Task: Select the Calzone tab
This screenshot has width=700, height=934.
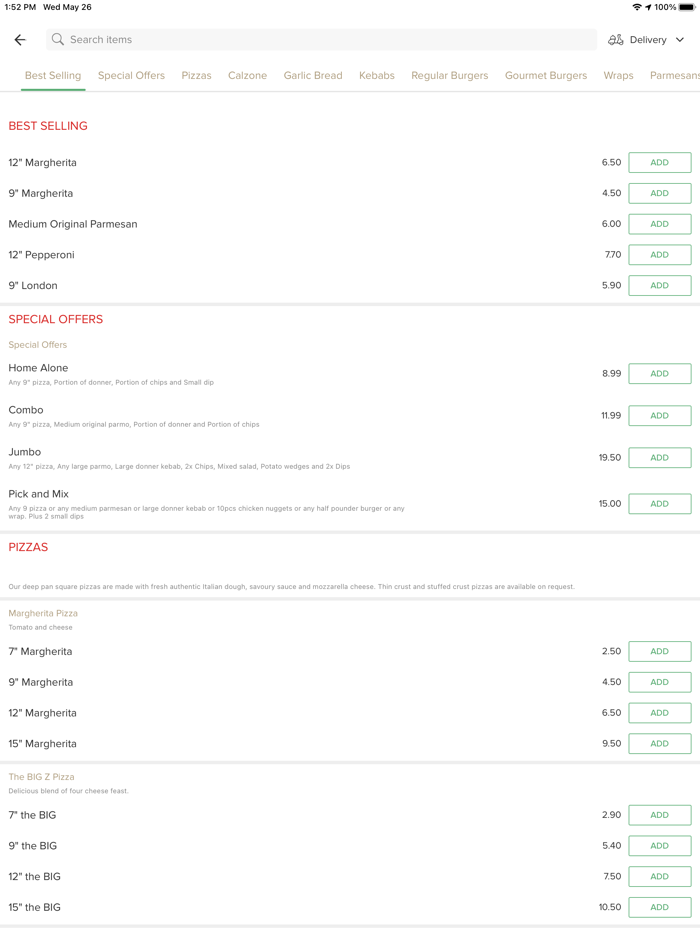Action: tap(247, 75)
